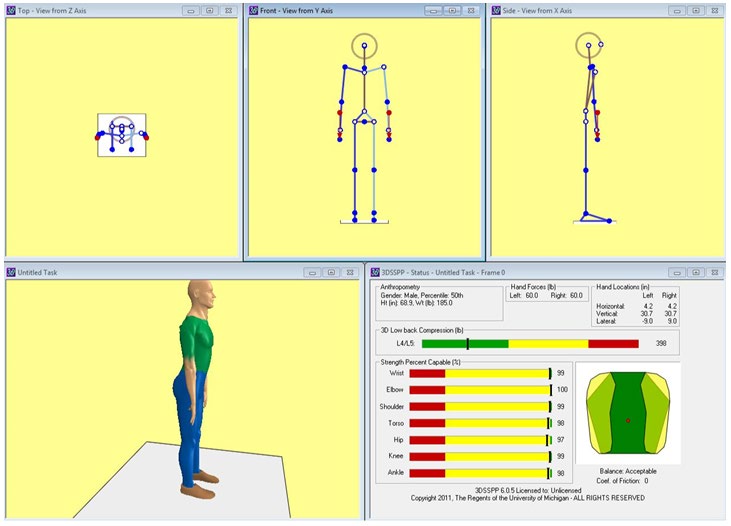Viewport: 731px width, 526px height.
Task: Click the 'Anthropometry' group label
Action: tap(400, 287)
